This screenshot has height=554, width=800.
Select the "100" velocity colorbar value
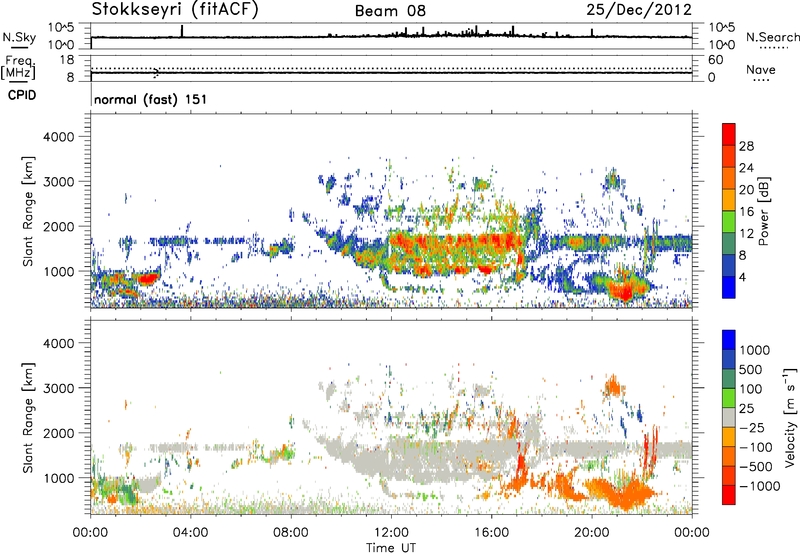click(751, 389)
